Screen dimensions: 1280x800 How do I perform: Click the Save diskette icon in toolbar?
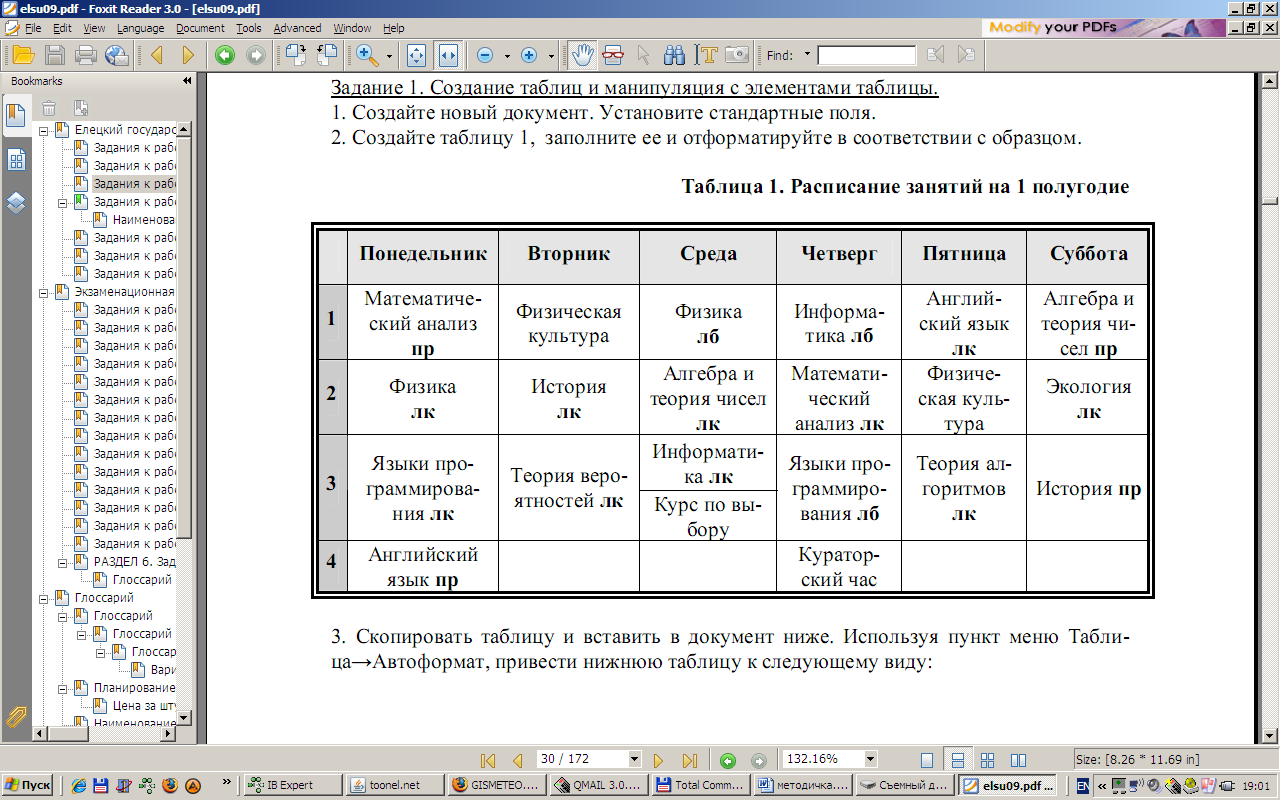coord(55,55)
